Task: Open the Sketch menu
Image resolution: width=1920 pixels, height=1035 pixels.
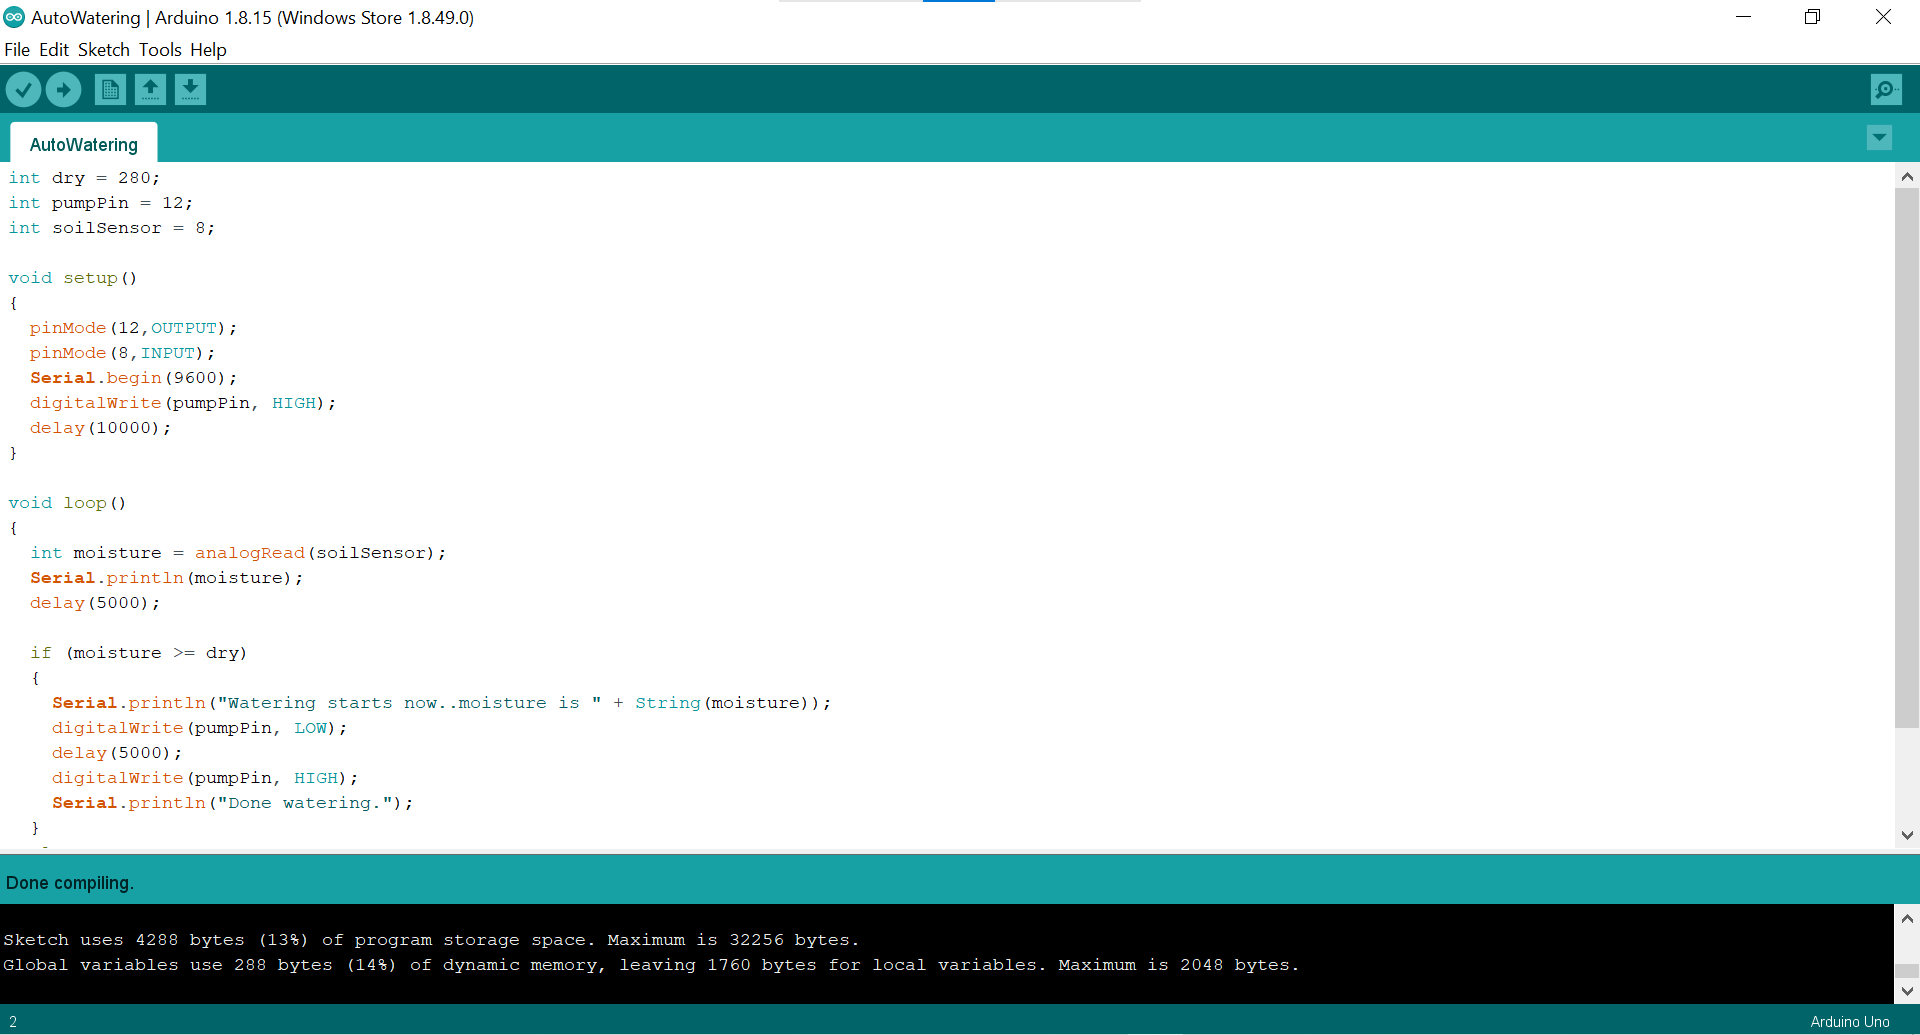Action: pos(104,50)
